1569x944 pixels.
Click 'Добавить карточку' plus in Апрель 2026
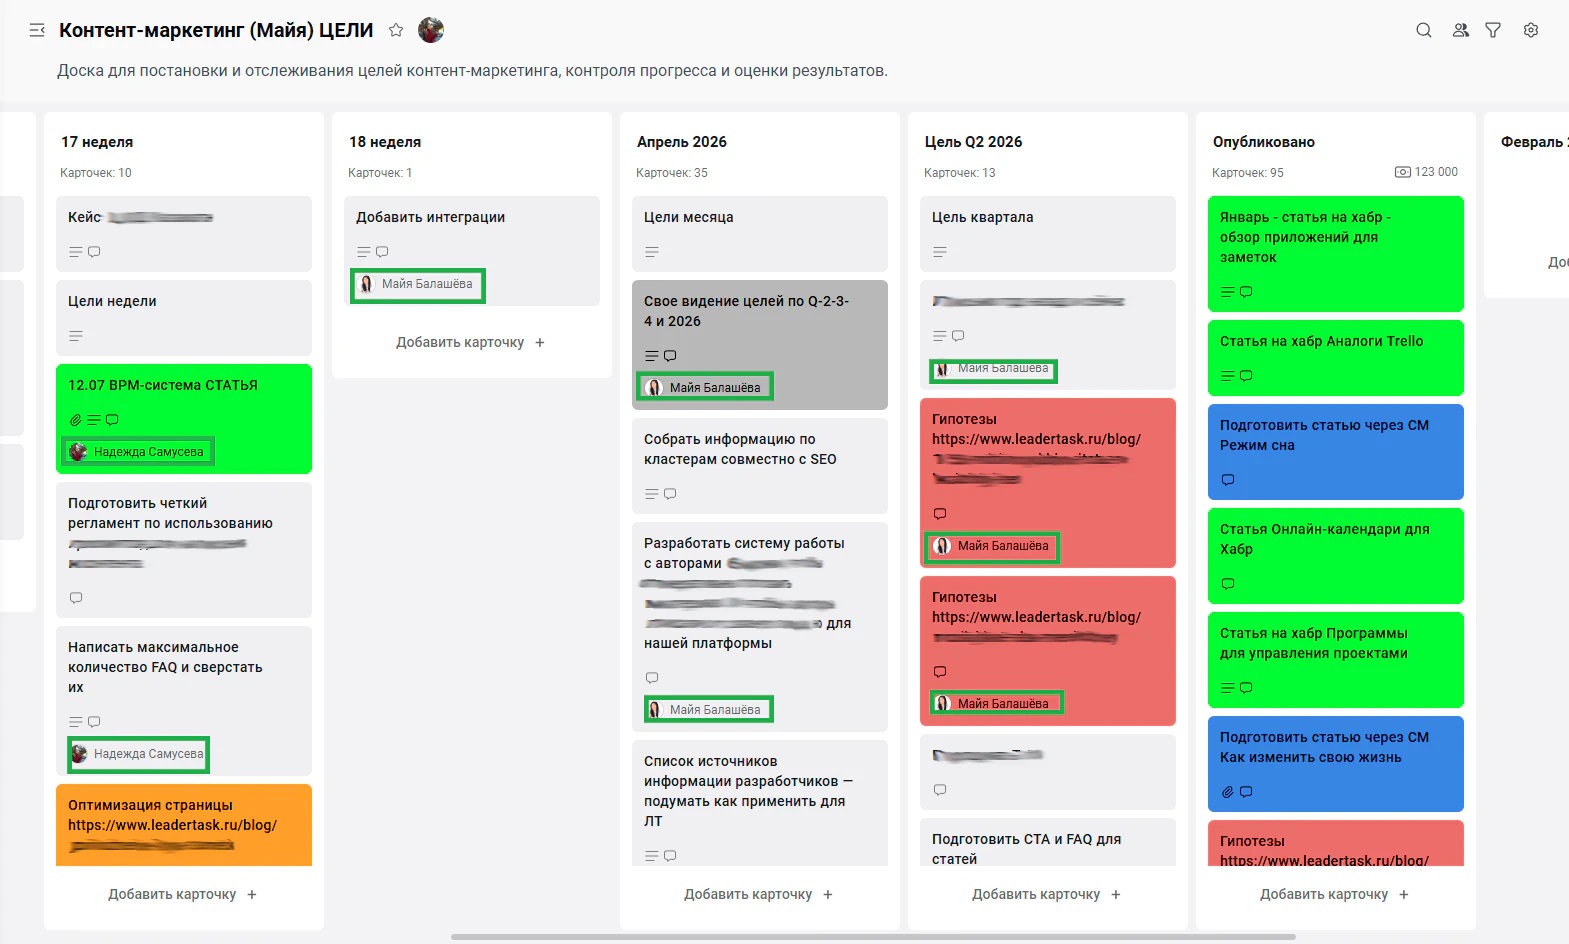pyautogui.click(x=828, y=894)
